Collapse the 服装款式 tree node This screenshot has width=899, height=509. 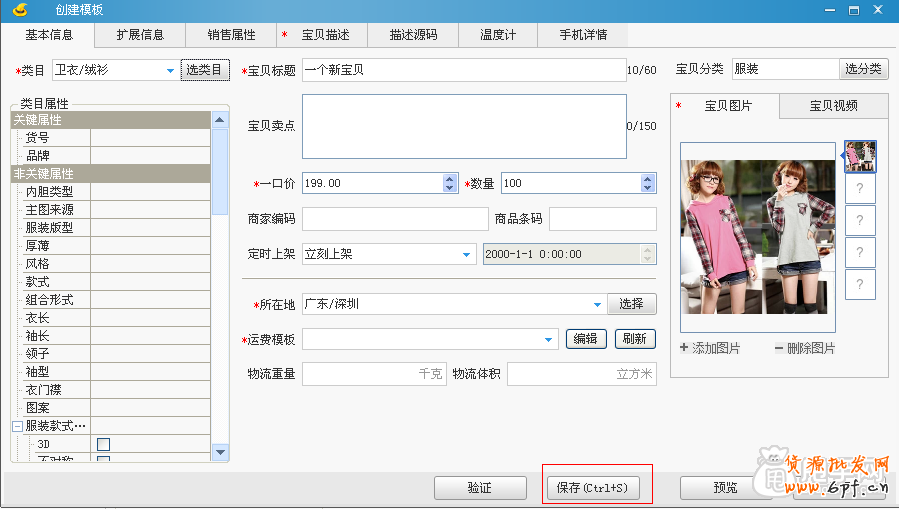pos(17,426)
